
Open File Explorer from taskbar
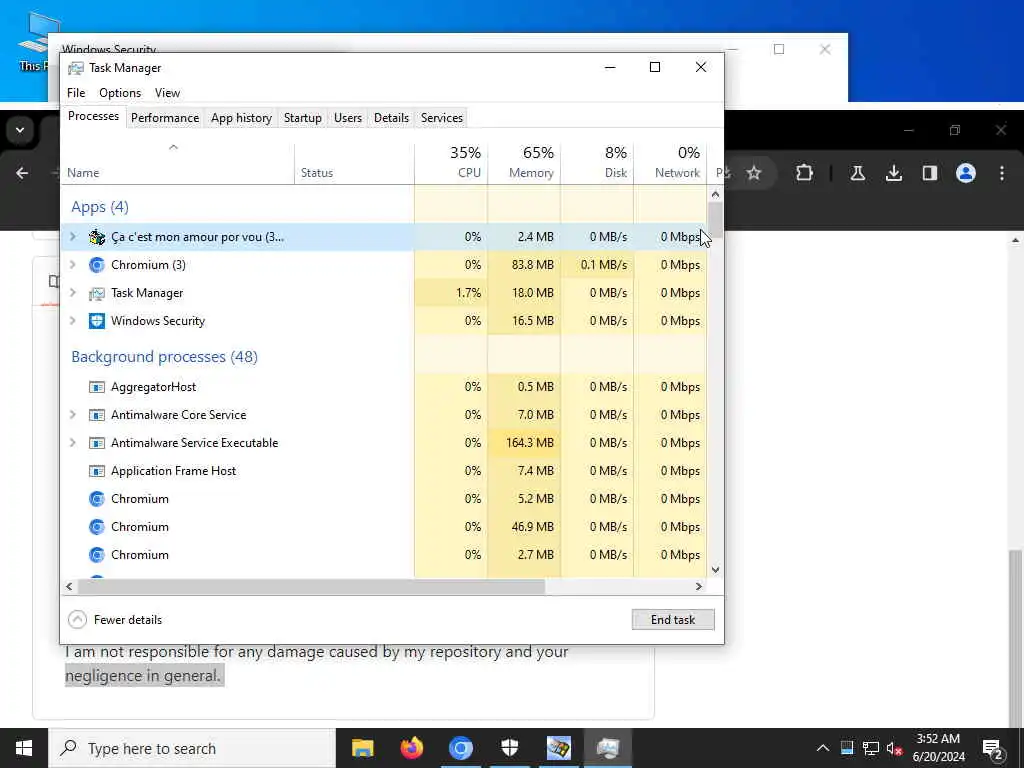362,748
